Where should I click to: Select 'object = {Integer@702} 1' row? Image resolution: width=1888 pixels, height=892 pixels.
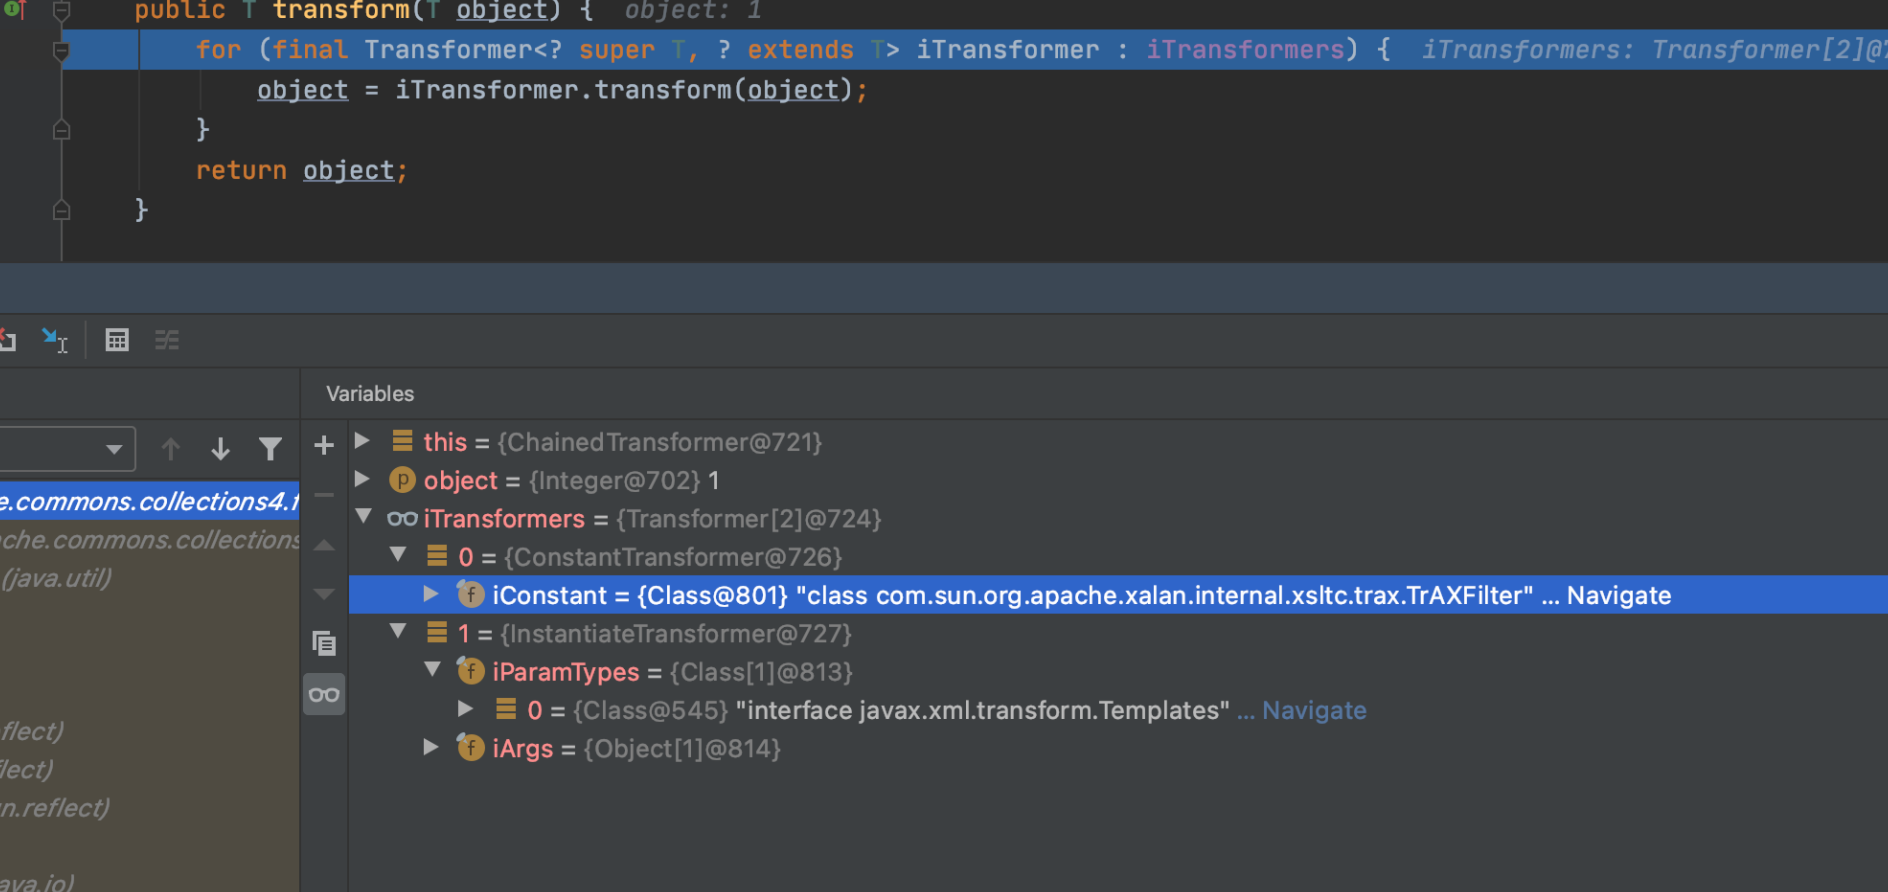coord(1118,481)
